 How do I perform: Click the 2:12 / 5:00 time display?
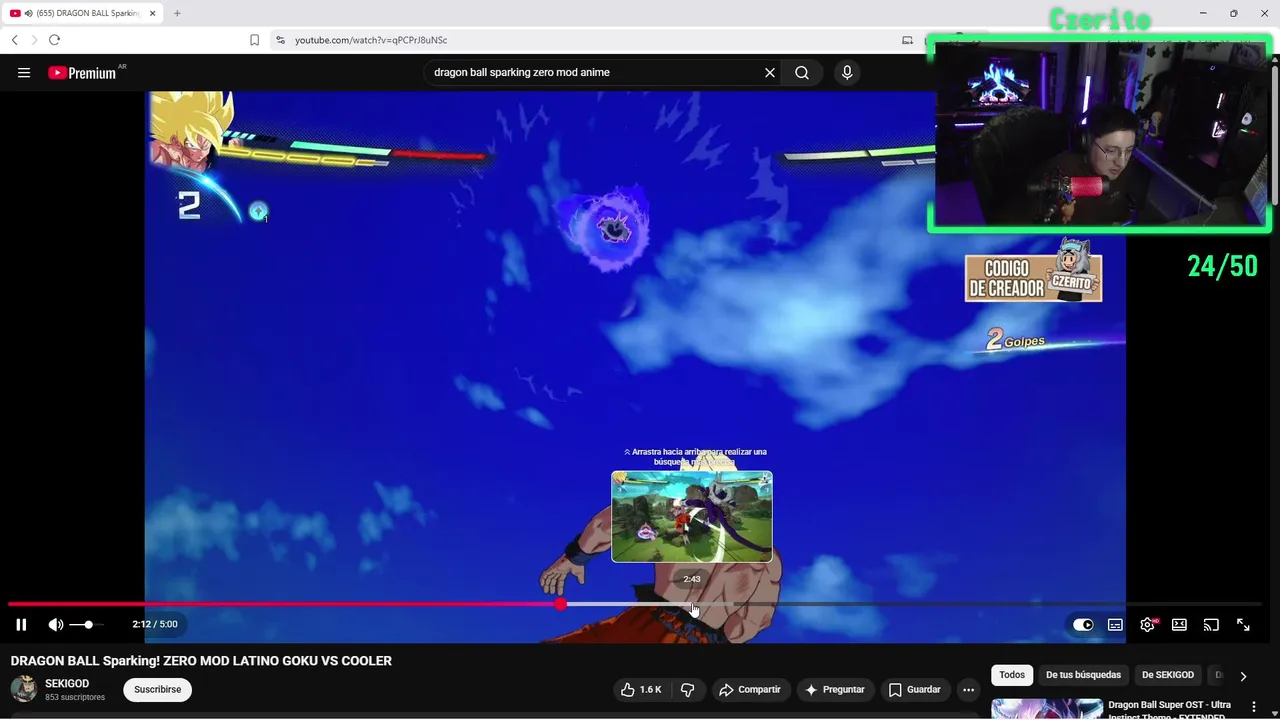pos(155,625)
